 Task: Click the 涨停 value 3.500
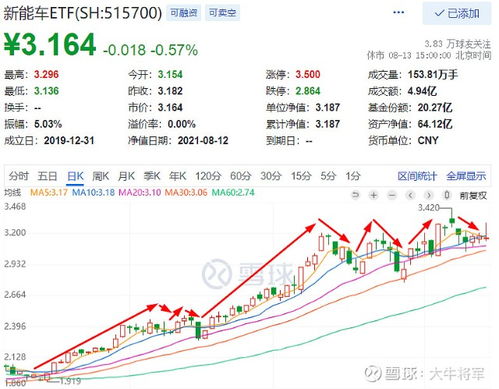pyautogui.click(x=308, y=74)
